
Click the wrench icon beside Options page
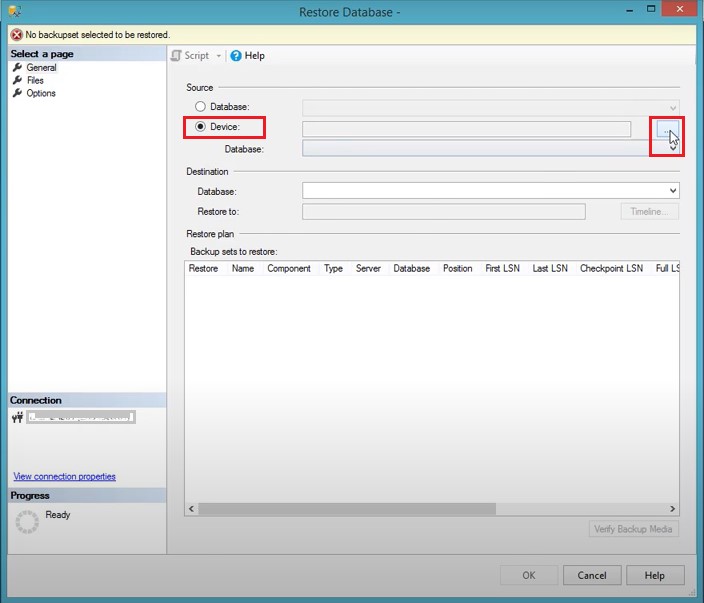[x=17, y=94]
